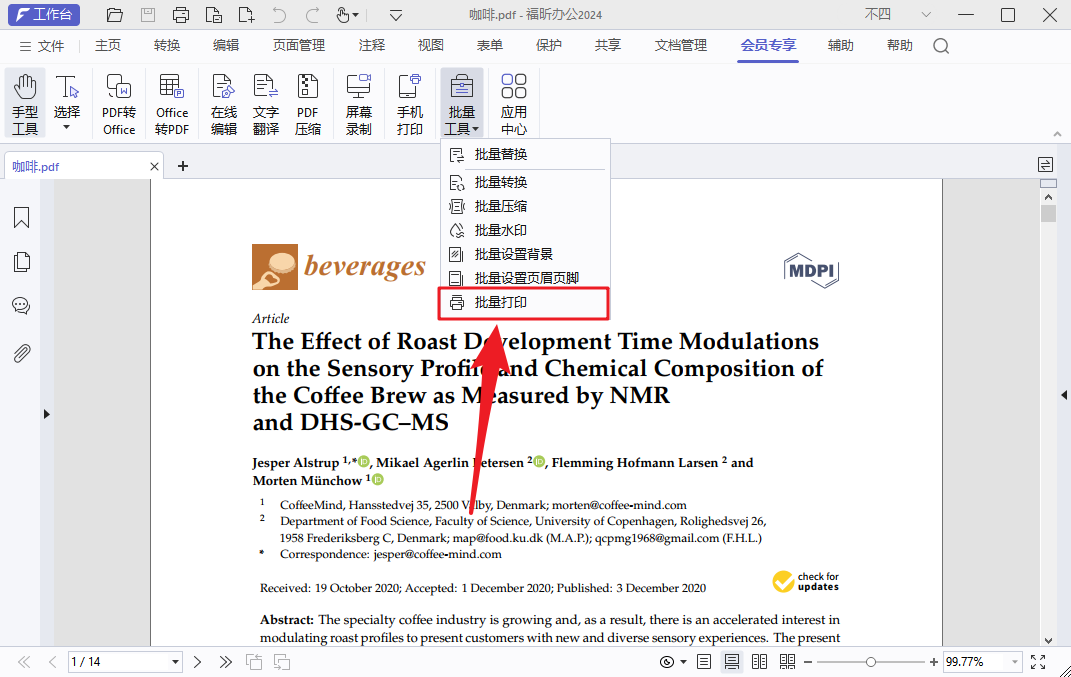Open the 文字翻译 translation tool

[265, 104]
